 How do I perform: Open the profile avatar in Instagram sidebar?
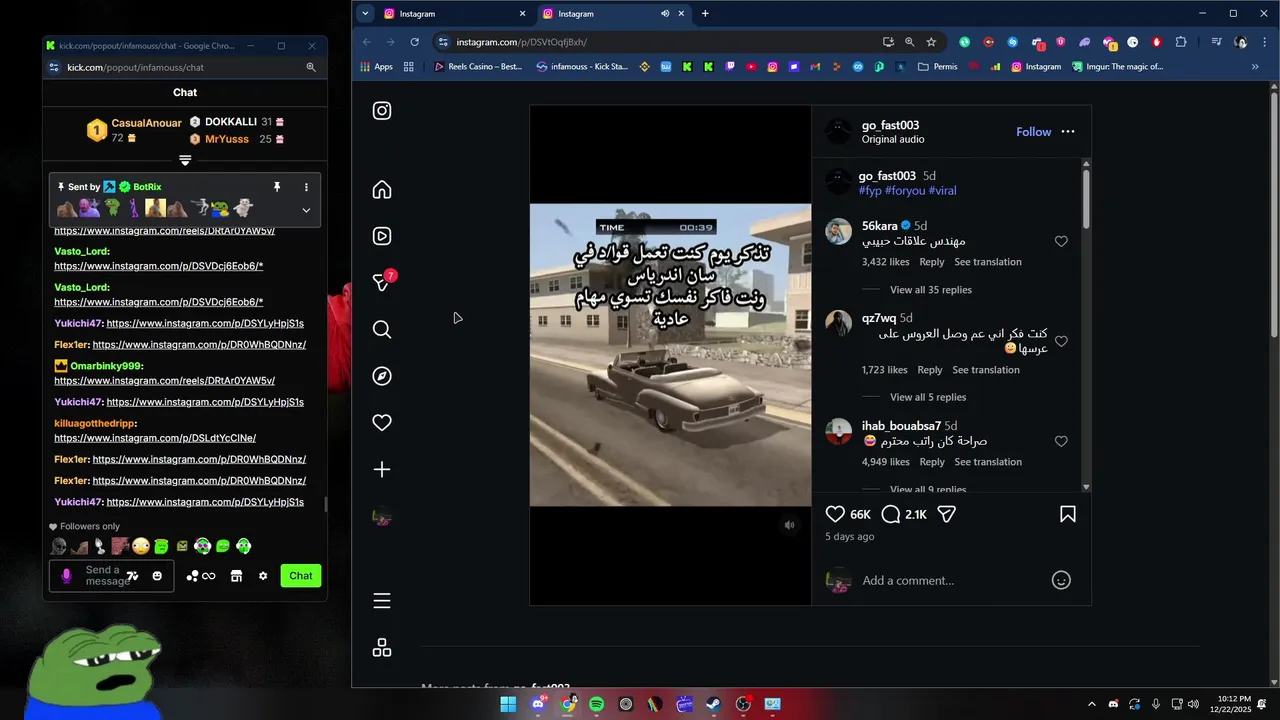pos(382,517)
